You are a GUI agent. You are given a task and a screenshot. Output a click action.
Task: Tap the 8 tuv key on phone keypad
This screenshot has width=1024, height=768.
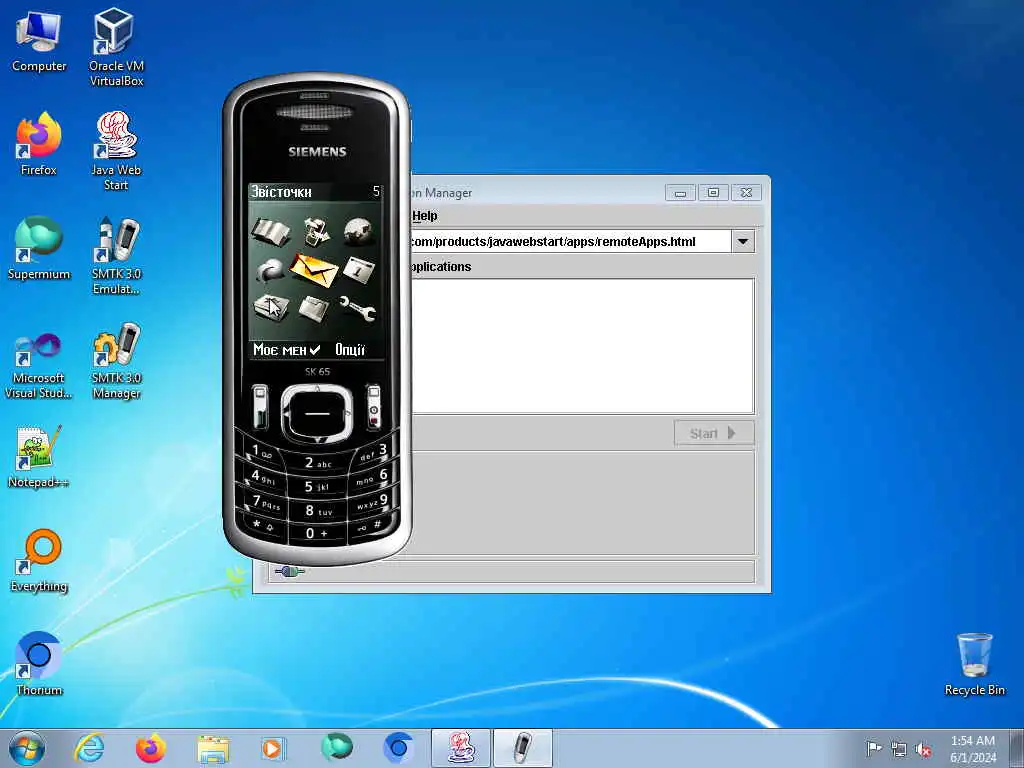click(317, 511)
